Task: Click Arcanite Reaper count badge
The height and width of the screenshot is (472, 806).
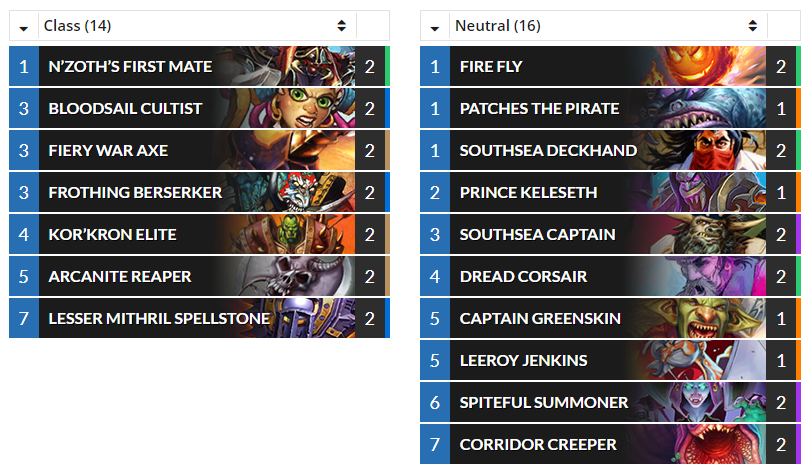Action: coord(370,277)
